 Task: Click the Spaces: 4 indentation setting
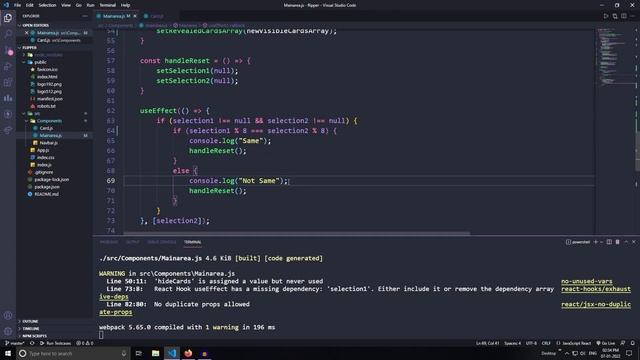tap(512, 343)
